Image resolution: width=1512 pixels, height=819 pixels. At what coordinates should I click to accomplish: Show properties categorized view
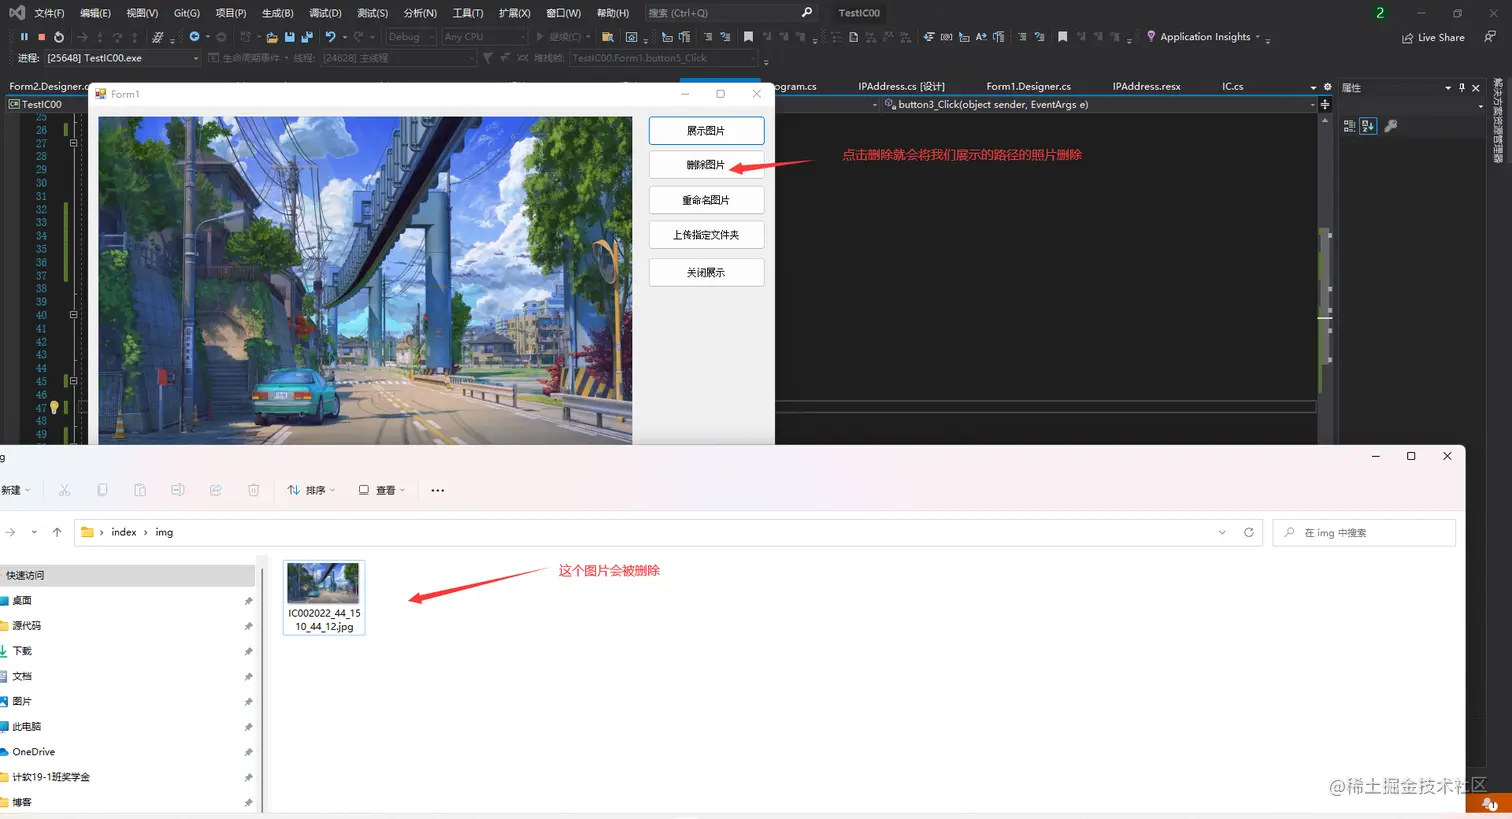[x=1349, y=126]
